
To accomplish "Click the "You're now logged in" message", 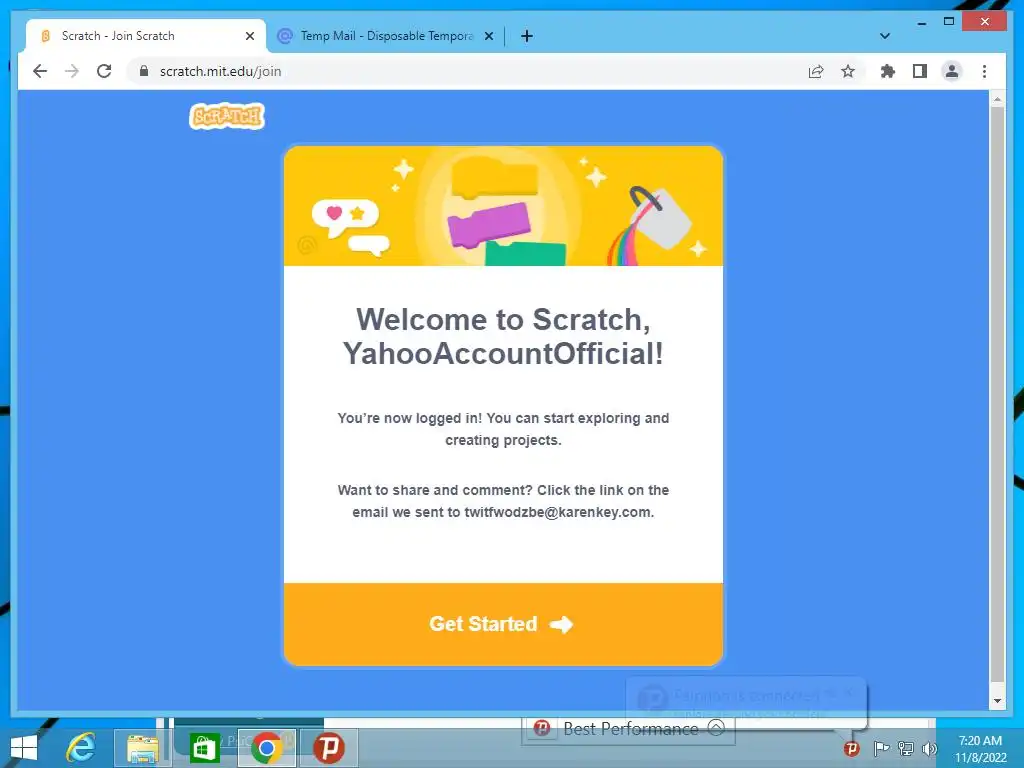I will coord(503,429).
